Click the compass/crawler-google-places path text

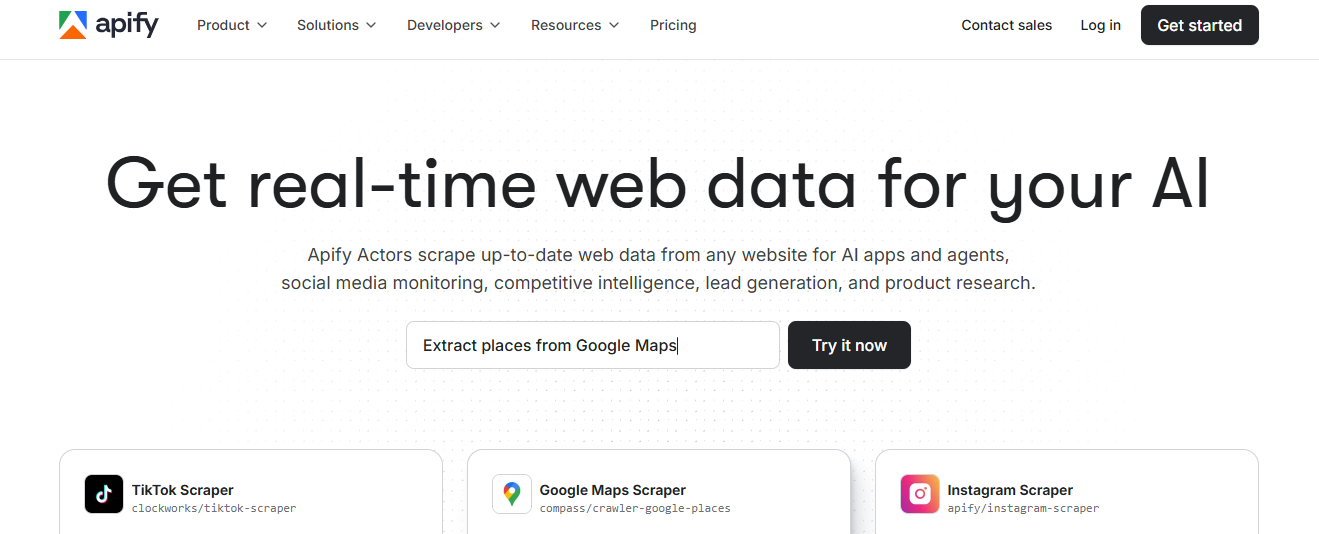tap(635, 508)
